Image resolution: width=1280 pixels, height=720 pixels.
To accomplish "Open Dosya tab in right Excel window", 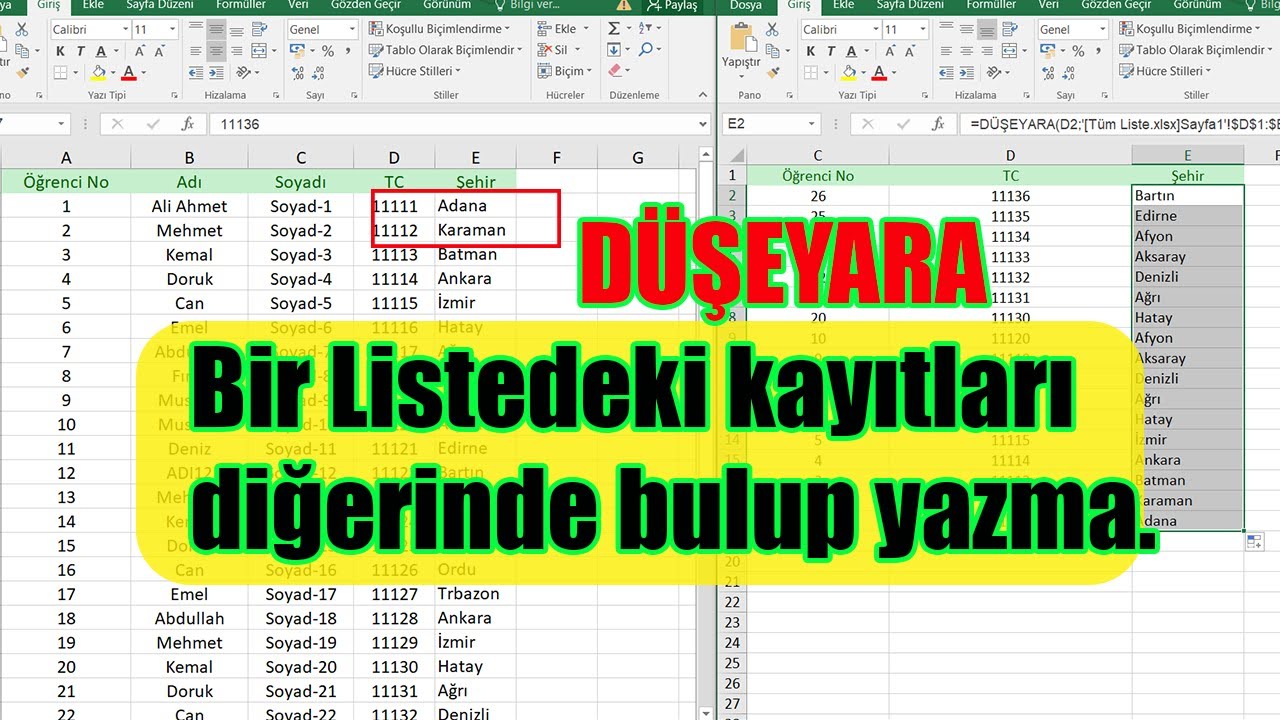I will tap(745, 5).
